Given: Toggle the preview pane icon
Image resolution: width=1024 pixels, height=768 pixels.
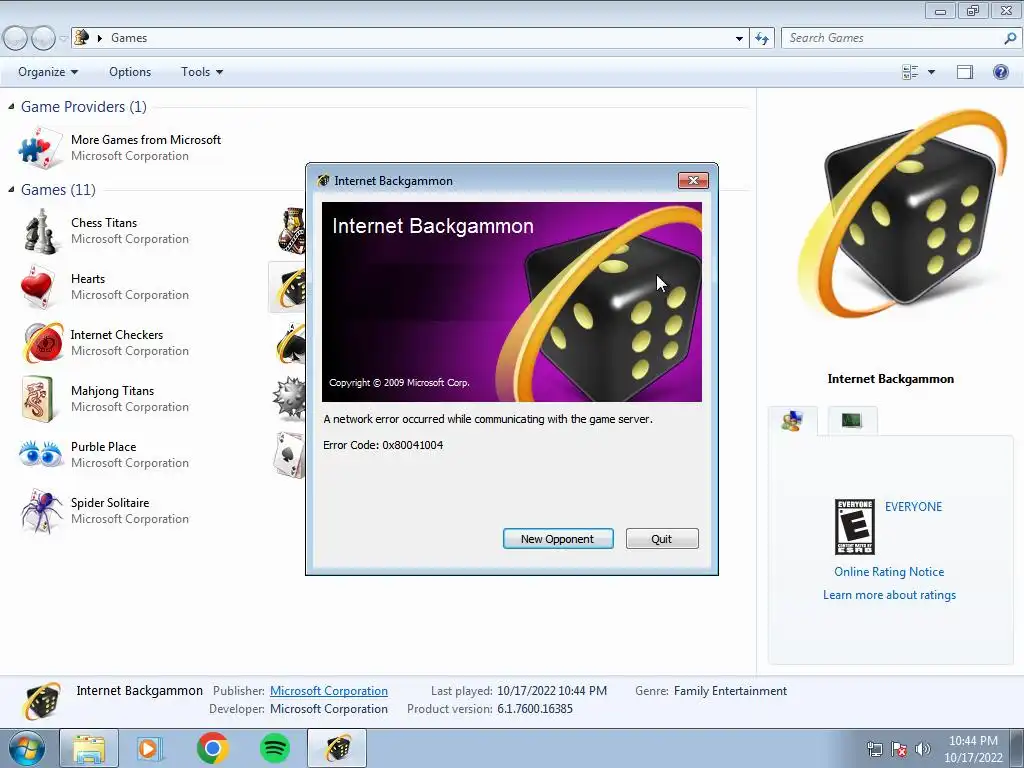Looking at the screenshot, I should click(x=965, y=72).
